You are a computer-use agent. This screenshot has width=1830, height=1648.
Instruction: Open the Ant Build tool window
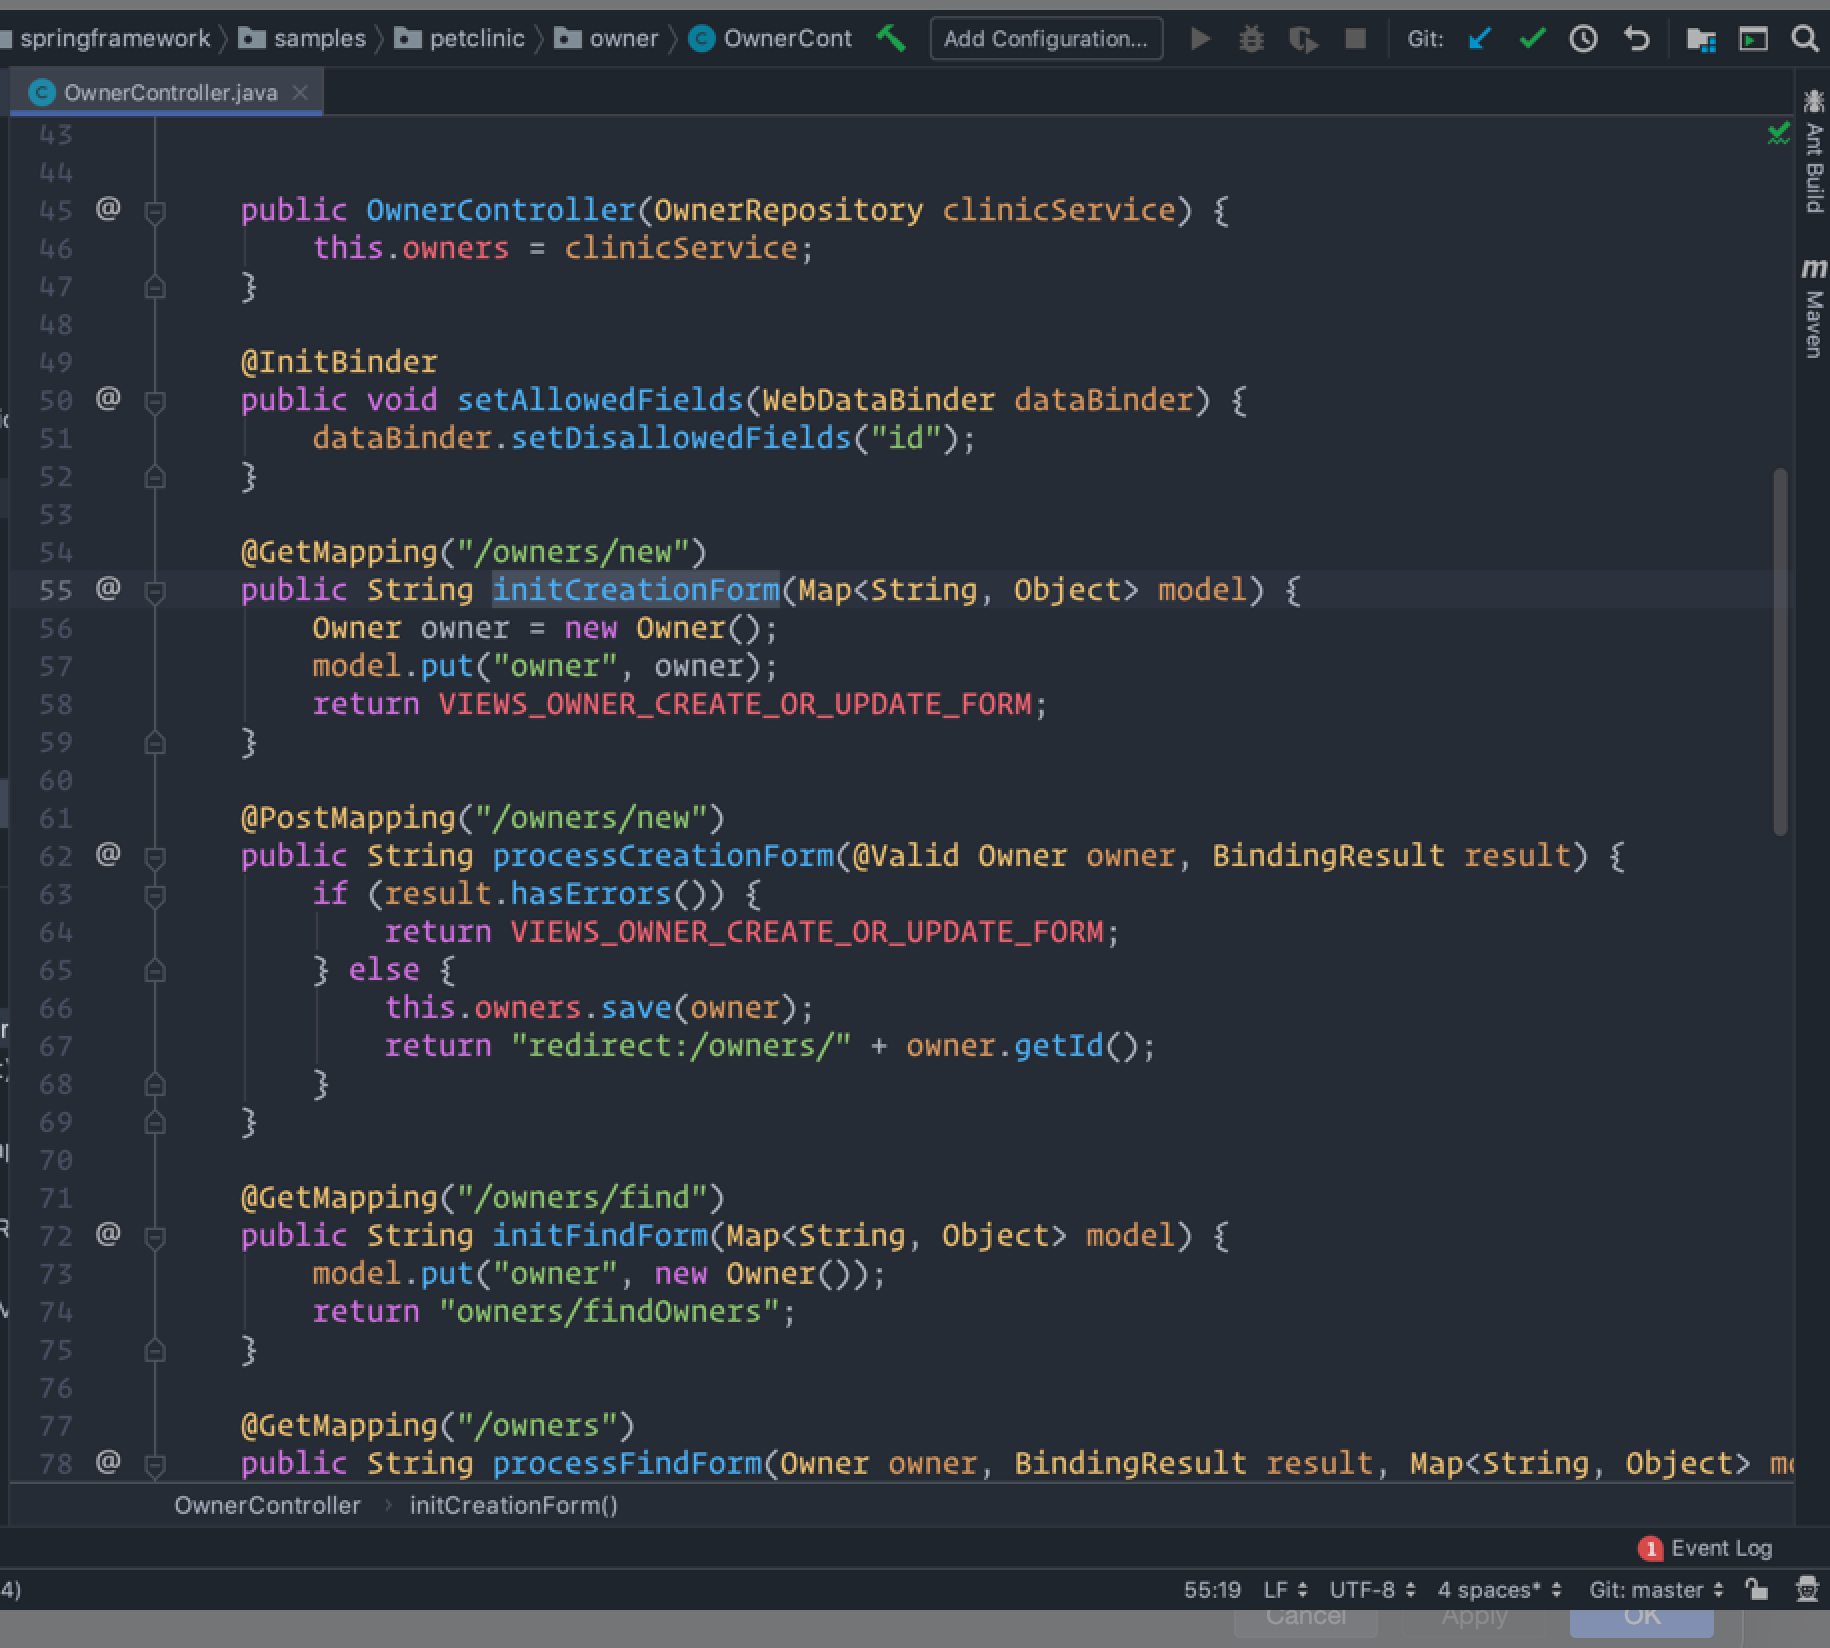click(x=1814, y=151)
